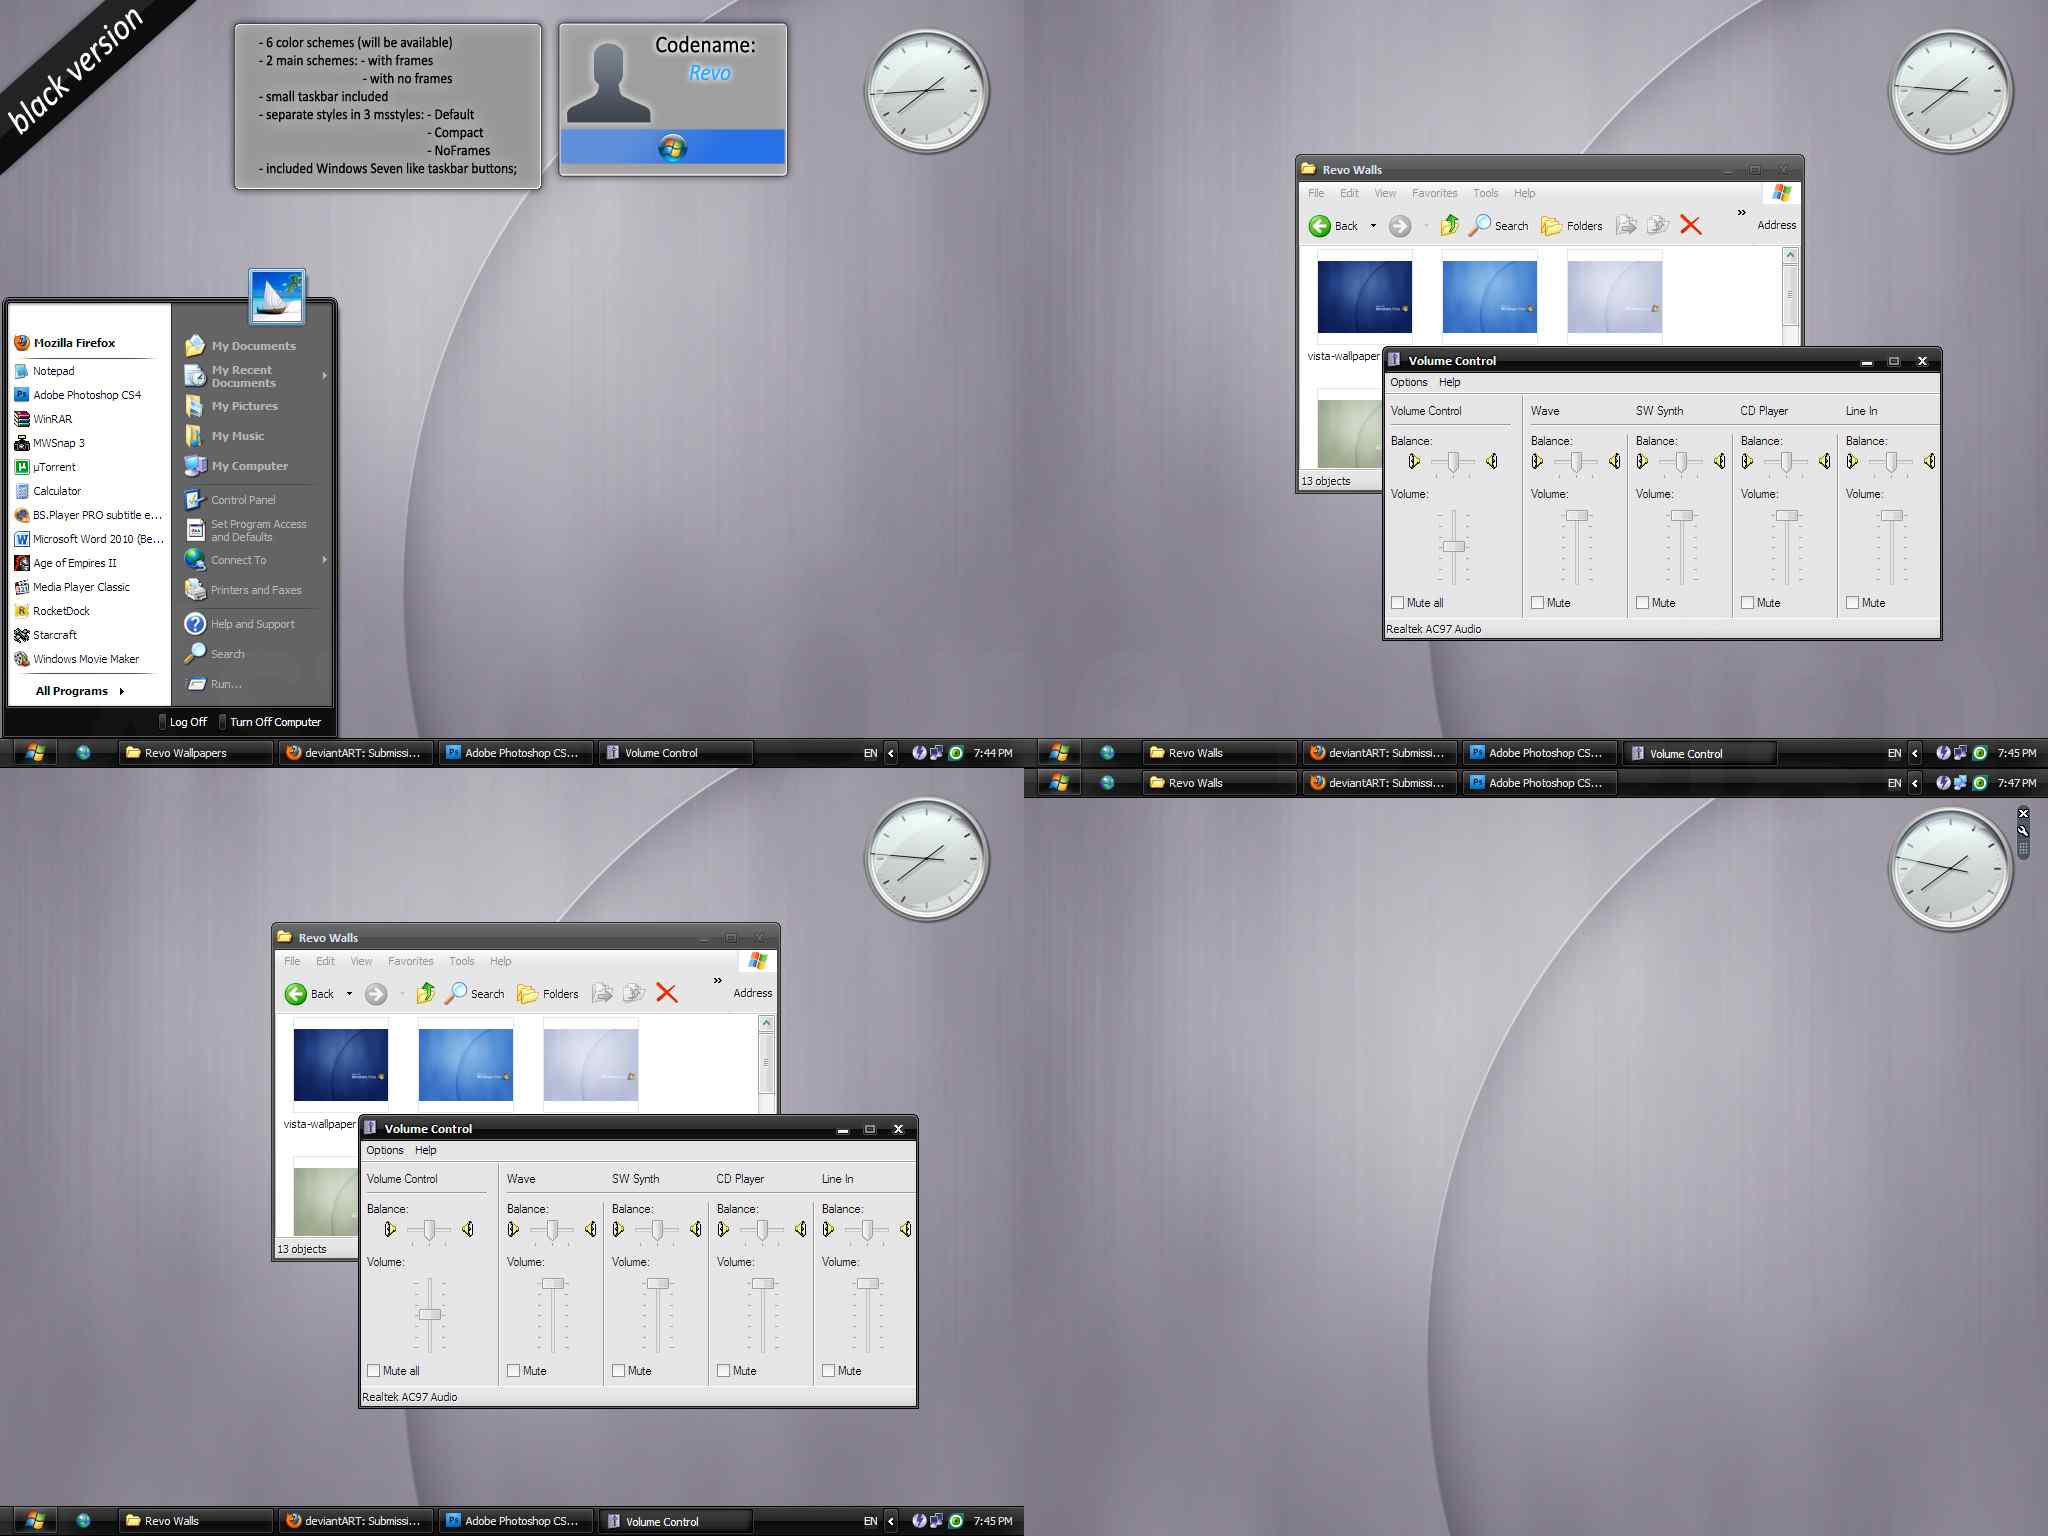The image size is (2048, 1536).
Task: Expand hidden tray icons in 7:47 PM taskbar
Action: pyautogui.click(x=1915, y=783)
